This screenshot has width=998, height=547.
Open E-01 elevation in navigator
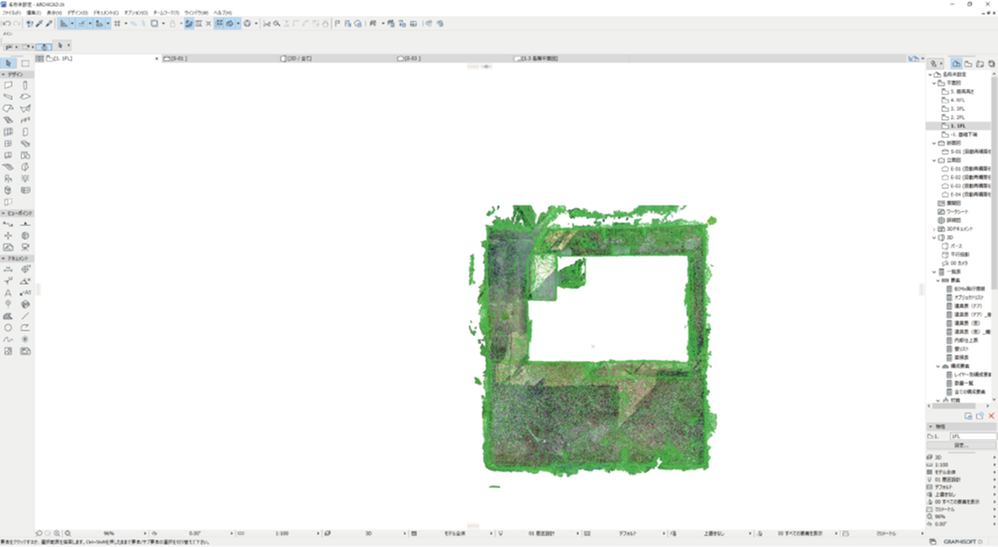(x=966, y=169)
